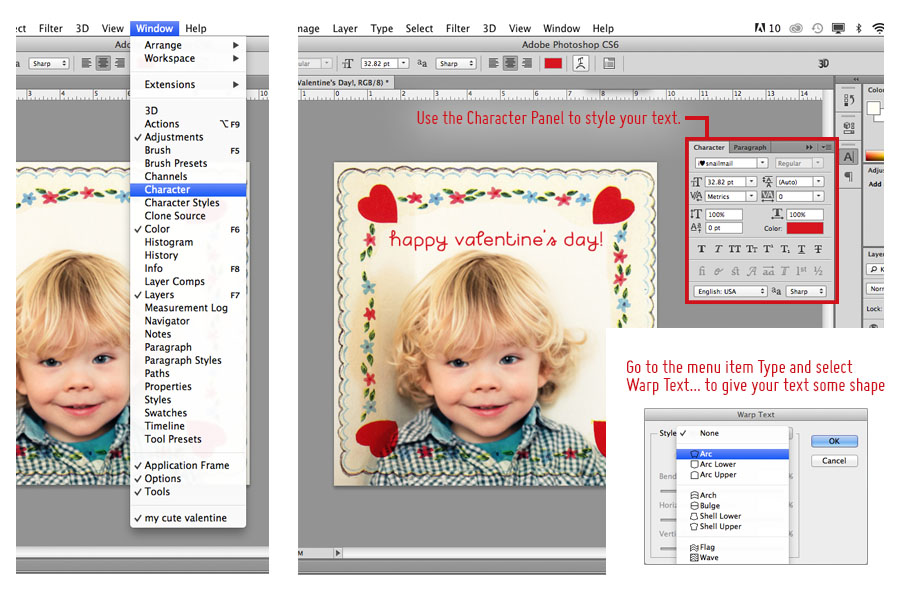The image size is (900, 600).
Task: Open the History panel icon in the dock
Action: (x=849, y=100)
